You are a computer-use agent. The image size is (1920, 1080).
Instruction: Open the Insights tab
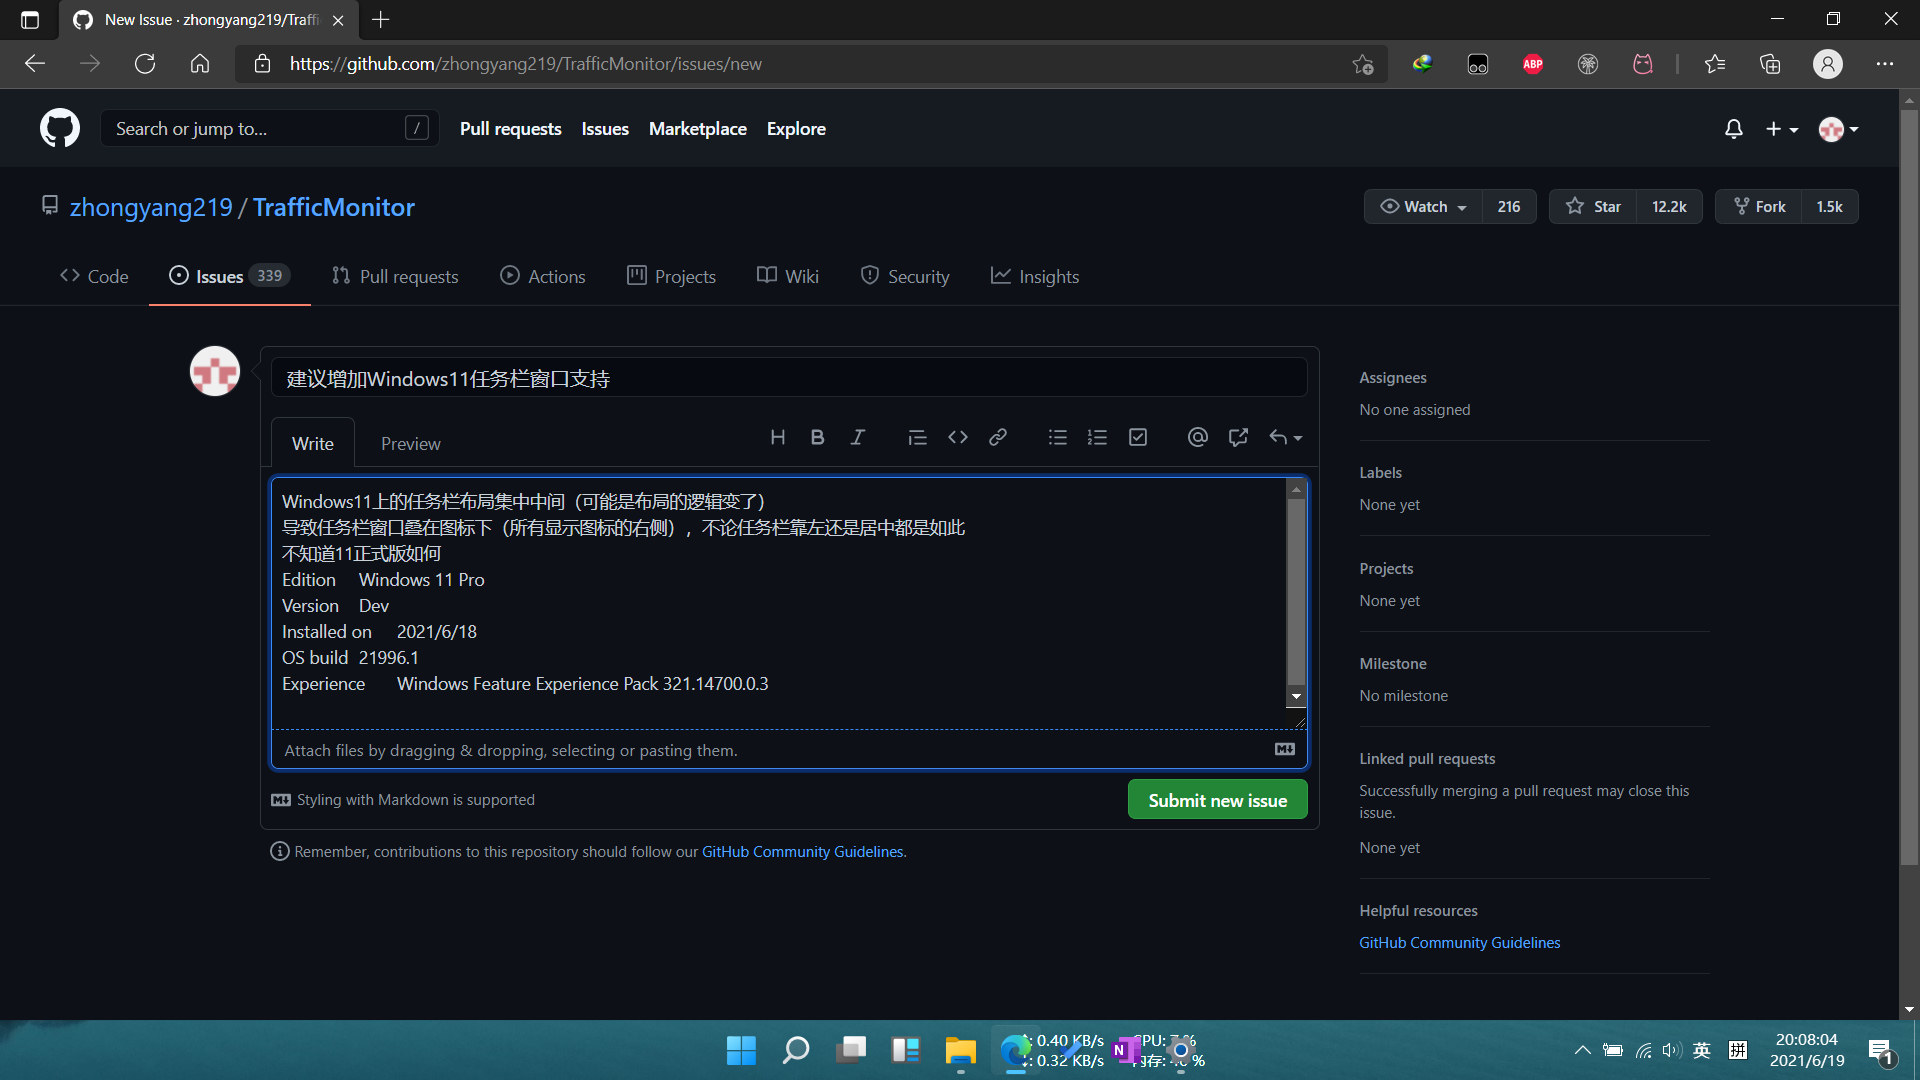tap(1035, 276)
